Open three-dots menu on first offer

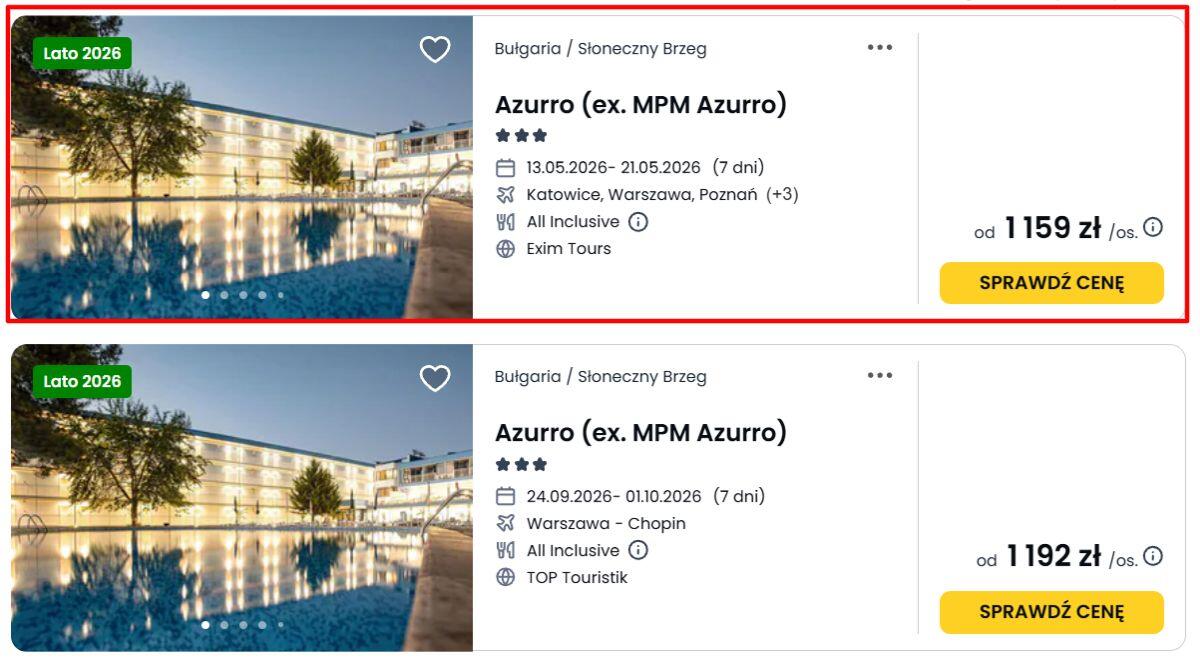point(880,47)
